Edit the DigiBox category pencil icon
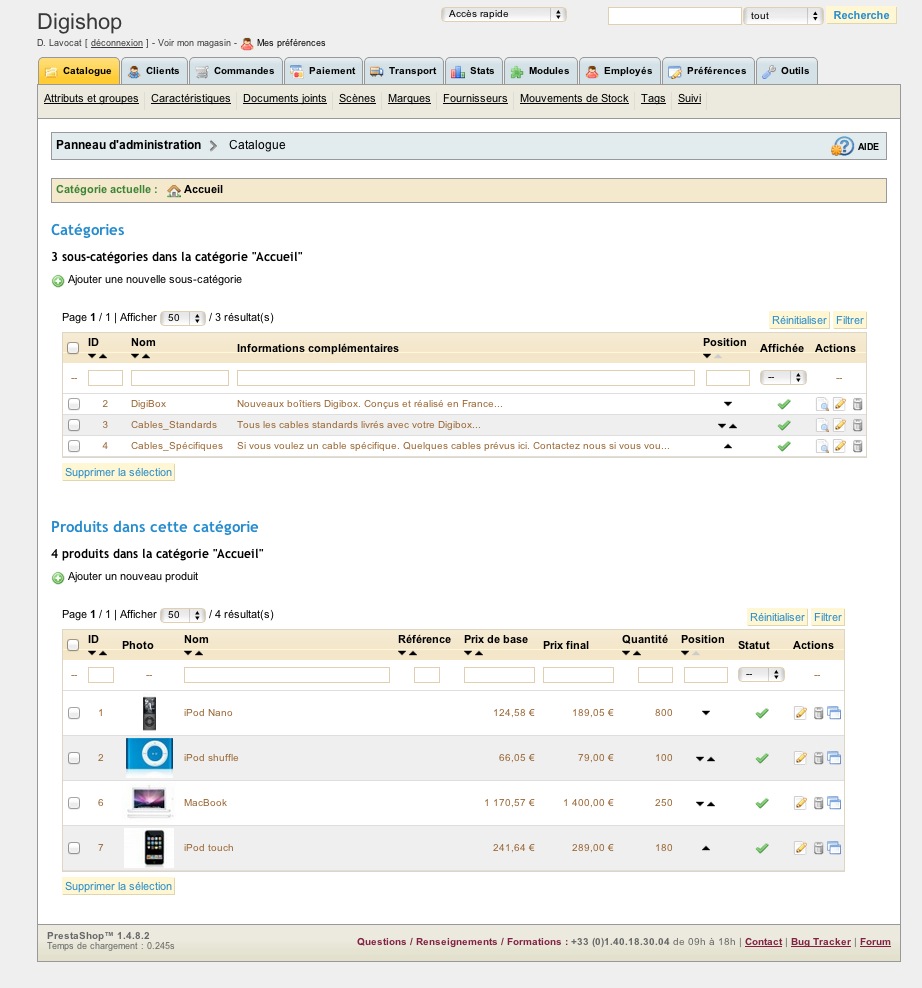The height and width of the screenshot is (988, 922). point(839,404)
